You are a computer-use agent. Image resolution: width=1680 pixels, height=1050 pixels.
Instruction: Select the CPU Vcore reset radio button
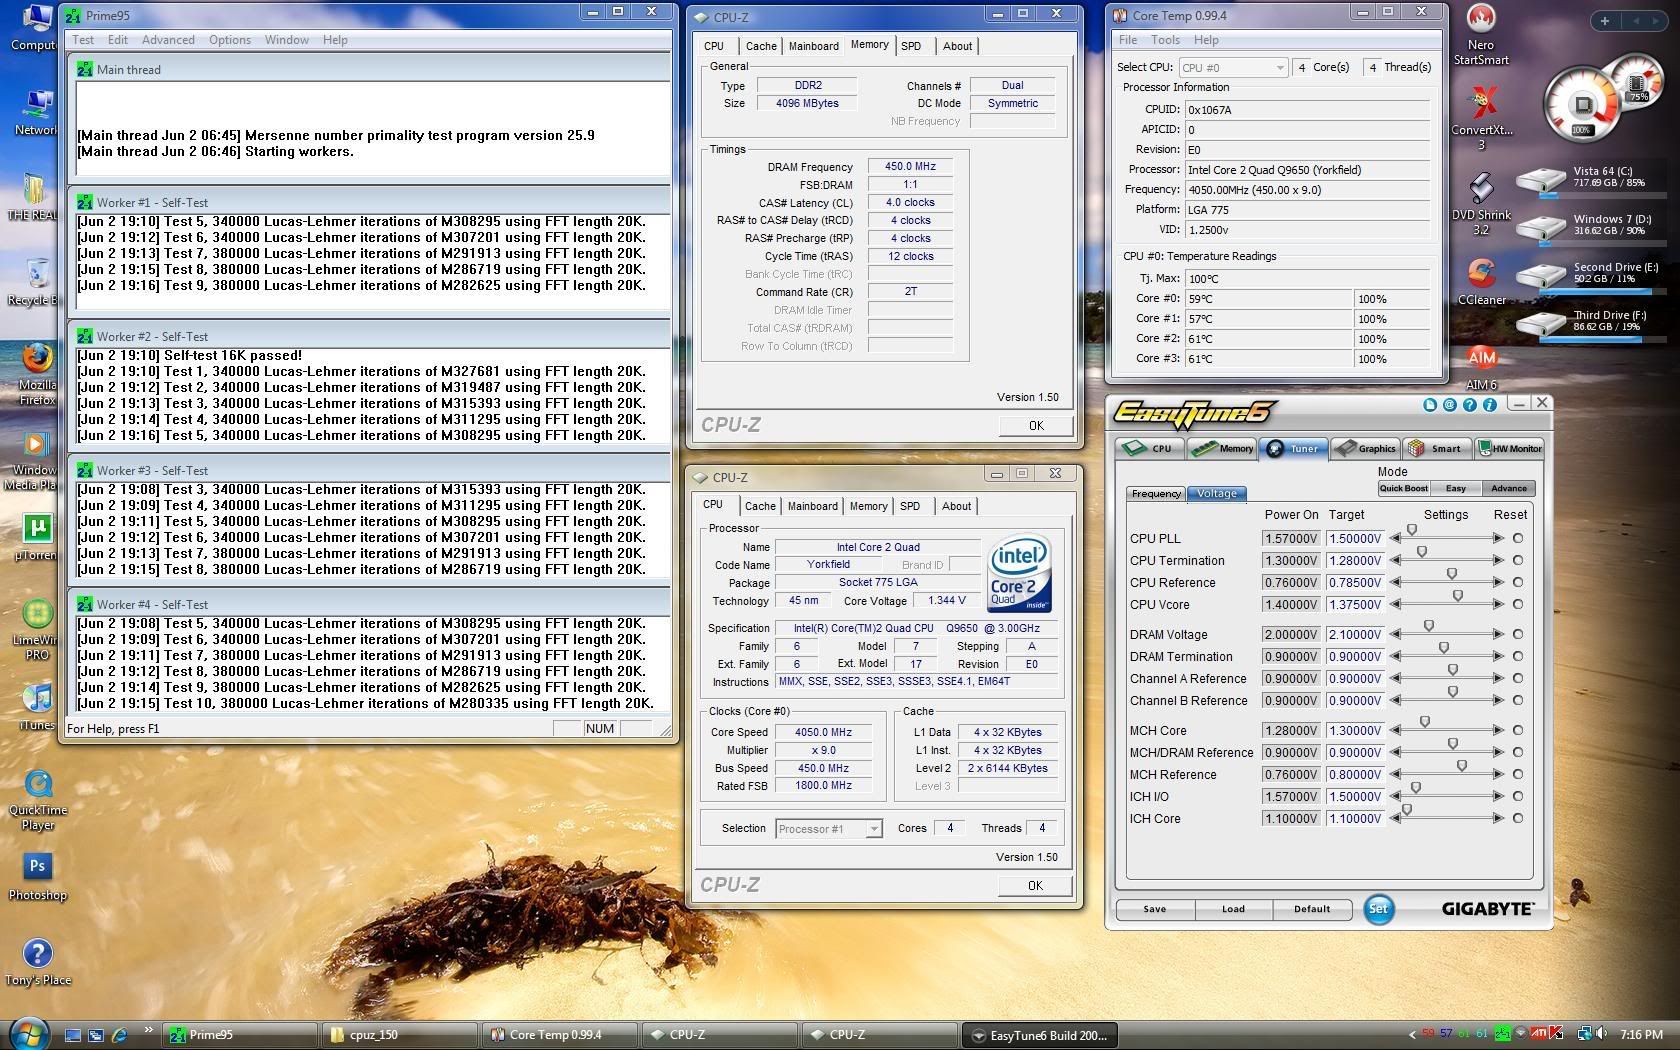[x=1518, y=604]
